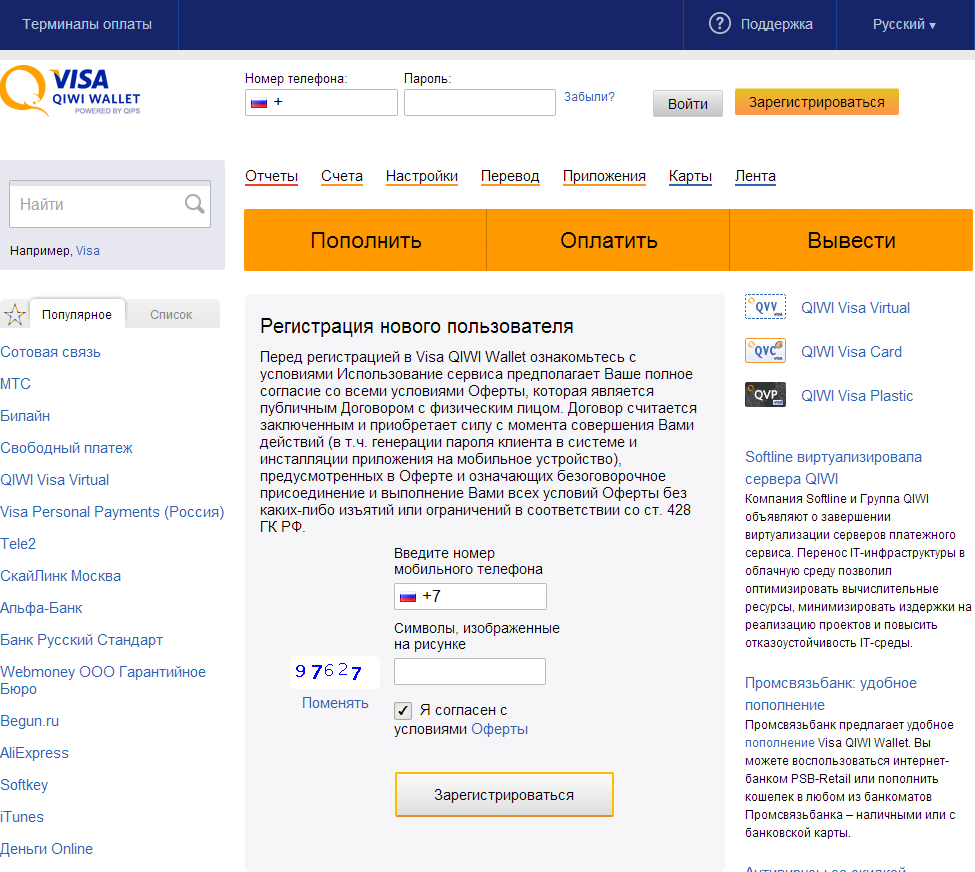Click the Visa example search link

(88, 251)
